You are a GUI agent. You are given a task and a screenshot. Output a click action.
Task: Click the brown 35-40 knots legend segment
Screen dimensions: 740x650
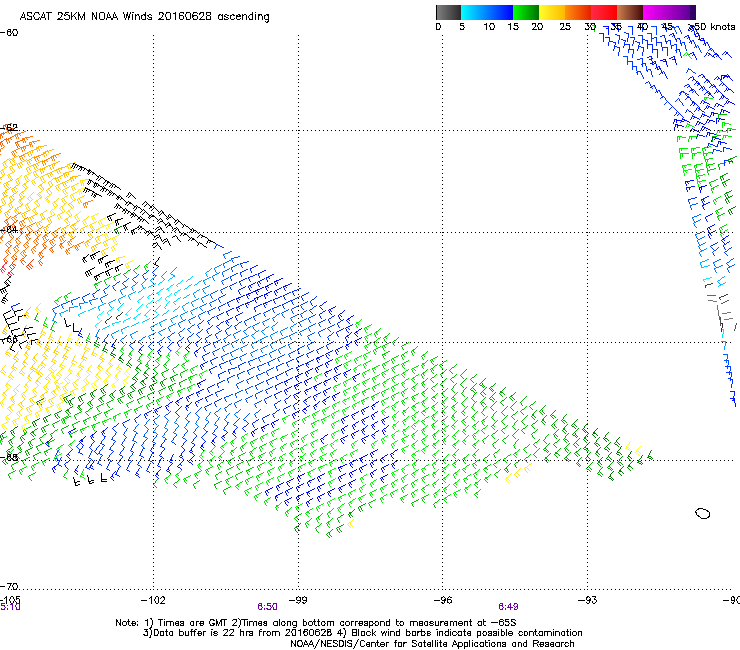pyautogui.click(x=630, y=12)
